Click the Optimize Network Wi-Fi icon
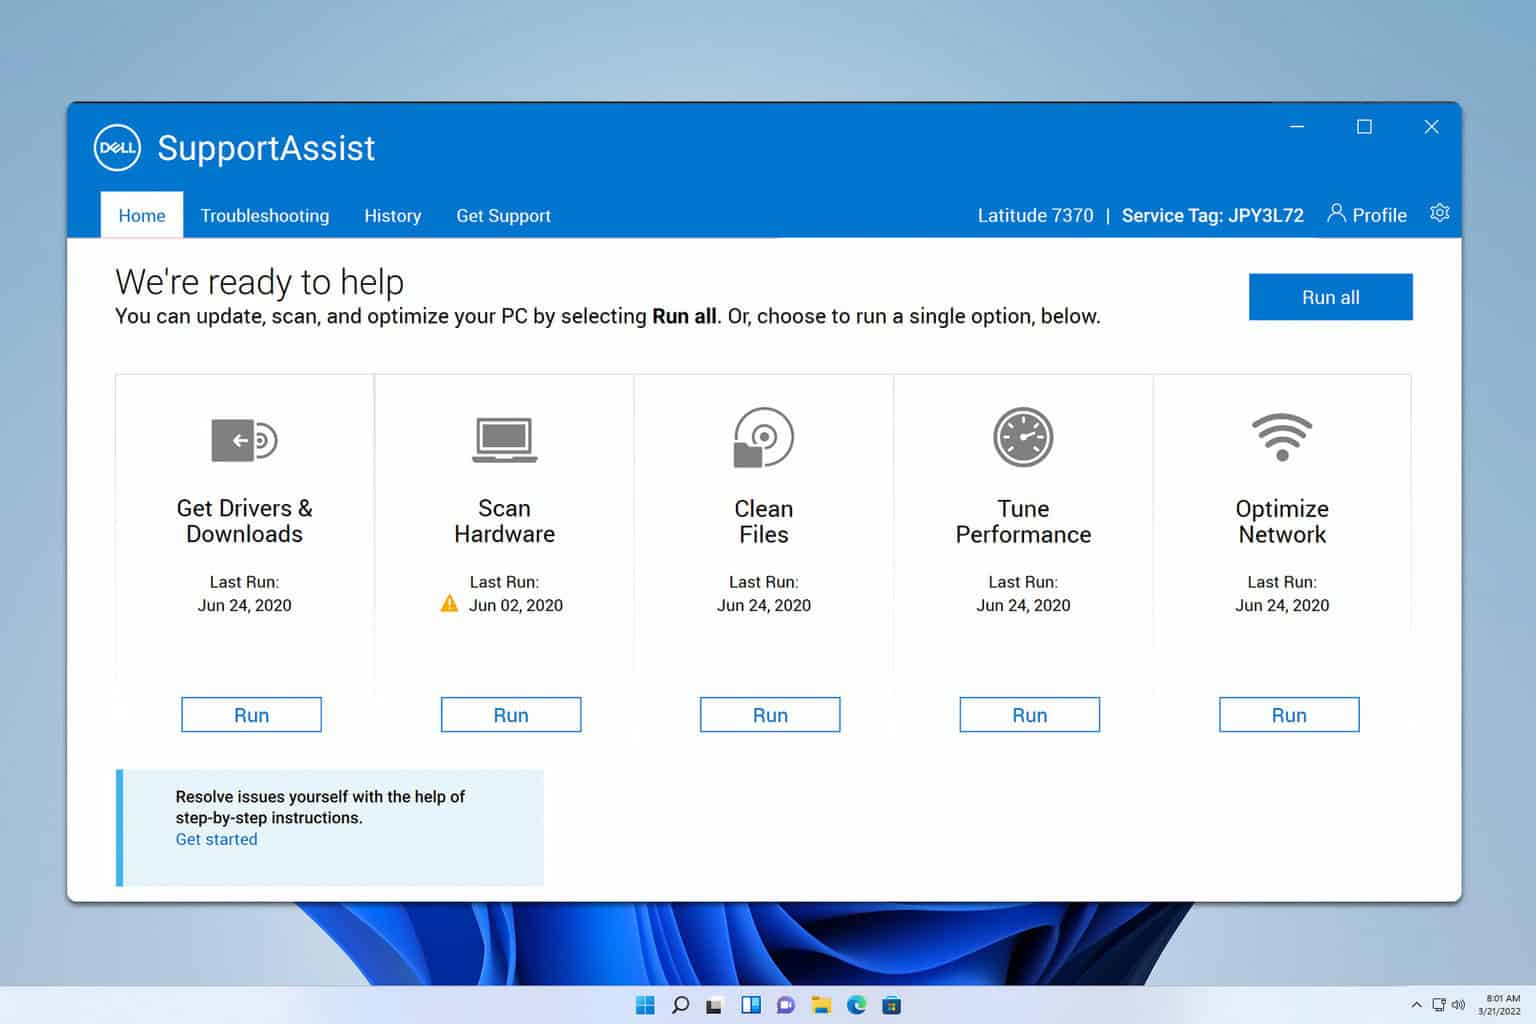The height and width of the screenshot is (1024, 1536). point(1282,437)
